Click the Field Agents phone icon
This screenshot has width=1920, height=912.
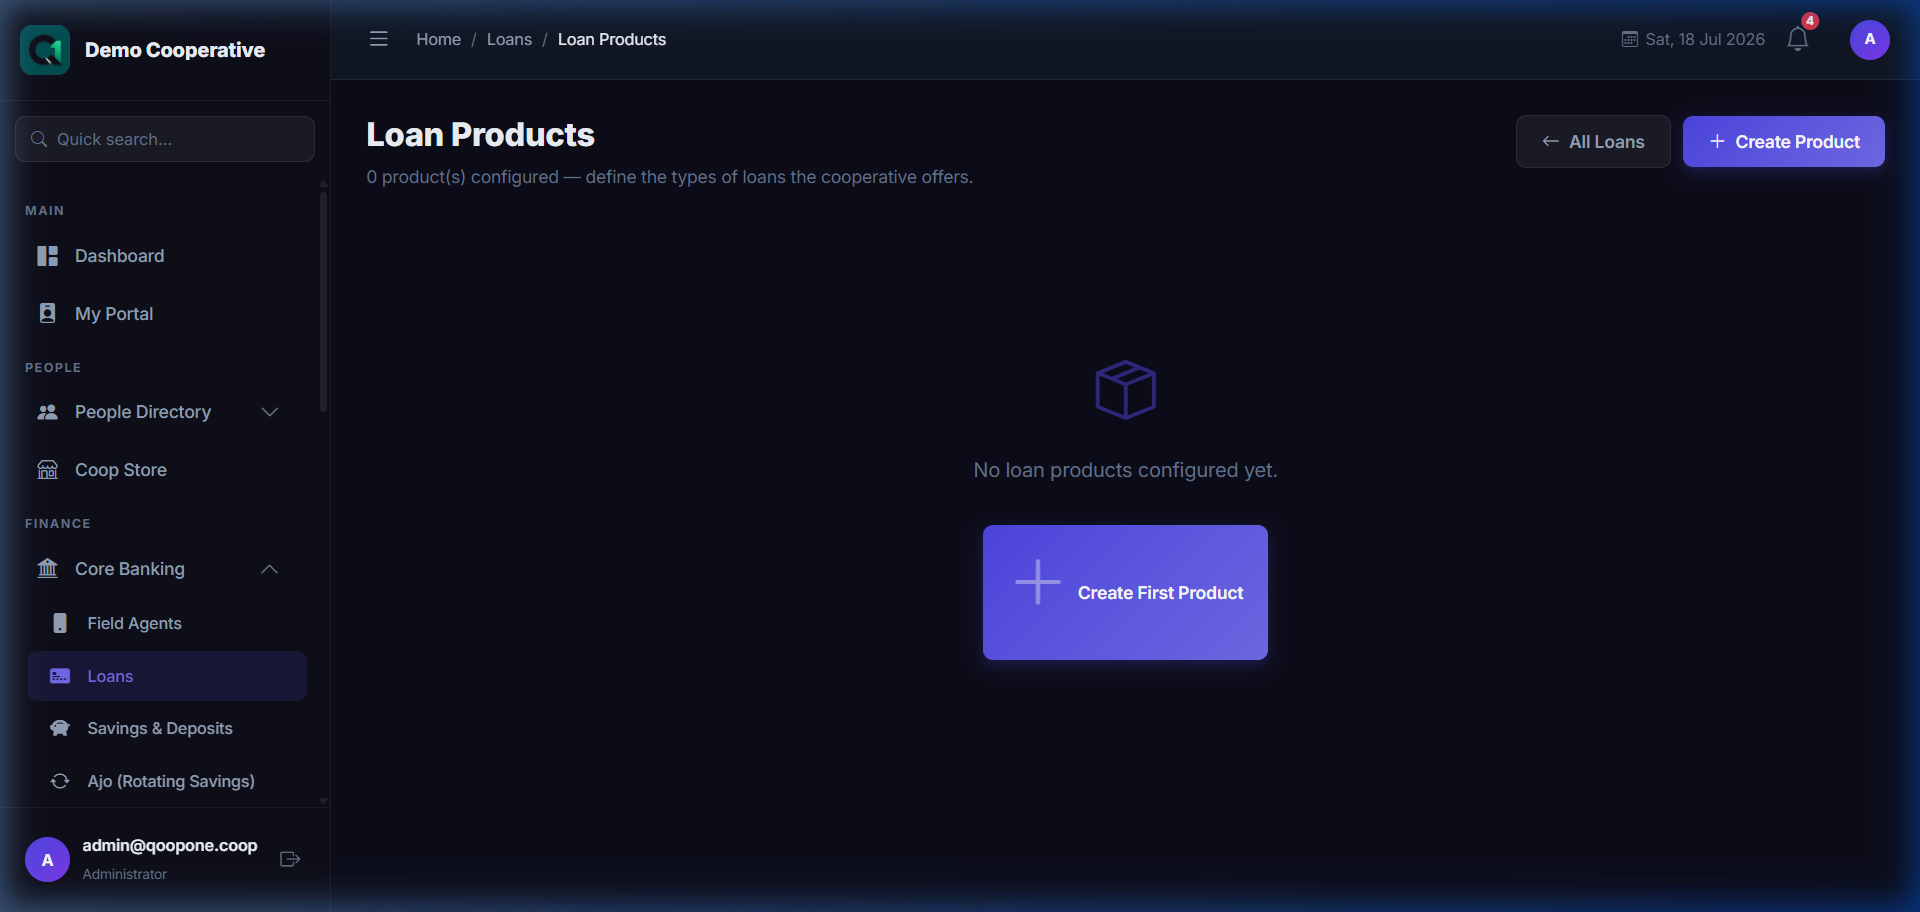[x=60, y=623]
